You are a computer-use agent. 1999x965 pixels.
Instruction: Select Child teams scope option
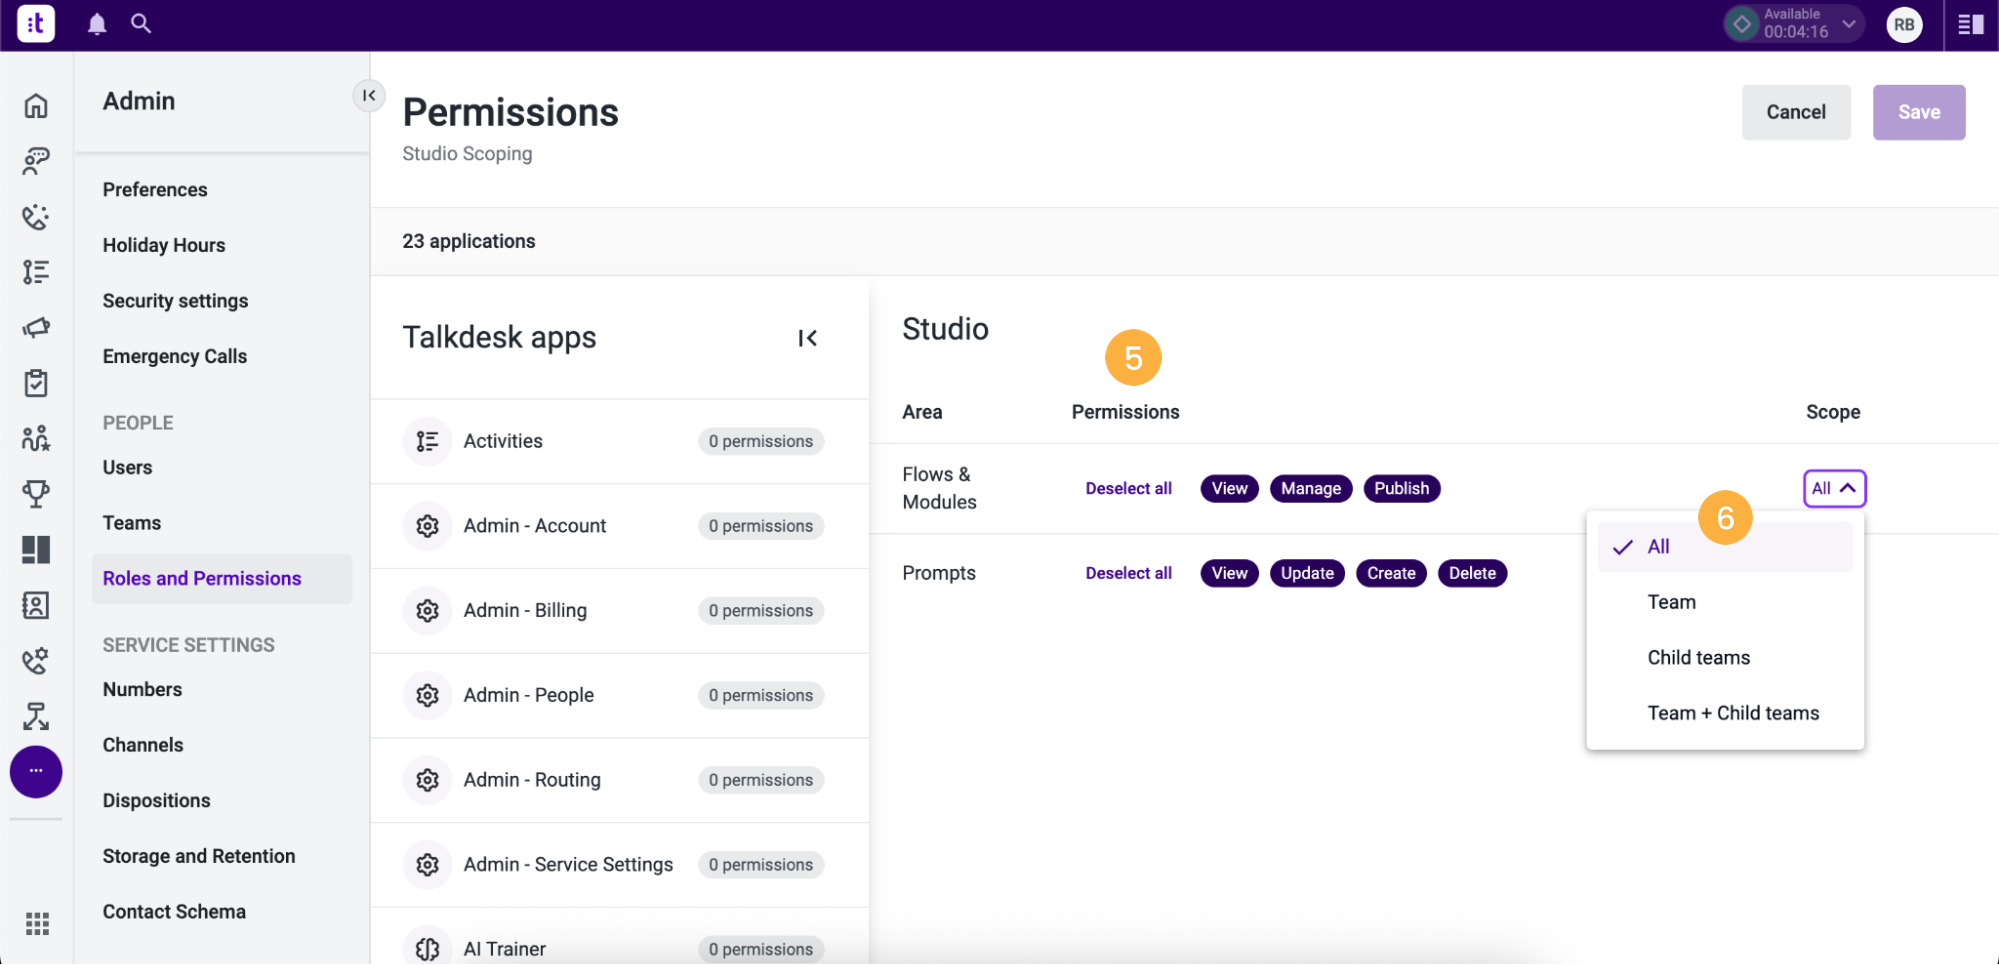[x=1725, y=658]
